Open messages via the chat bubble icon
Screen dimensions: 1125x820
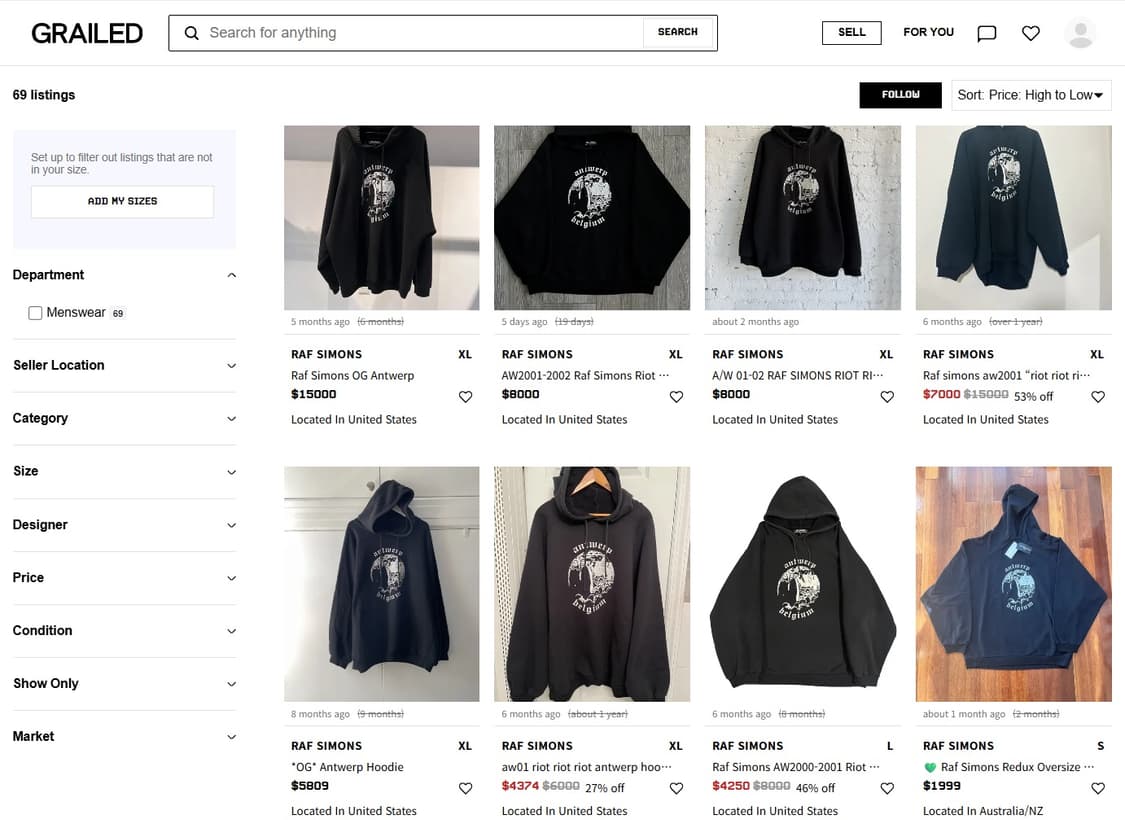coord(986,32)
